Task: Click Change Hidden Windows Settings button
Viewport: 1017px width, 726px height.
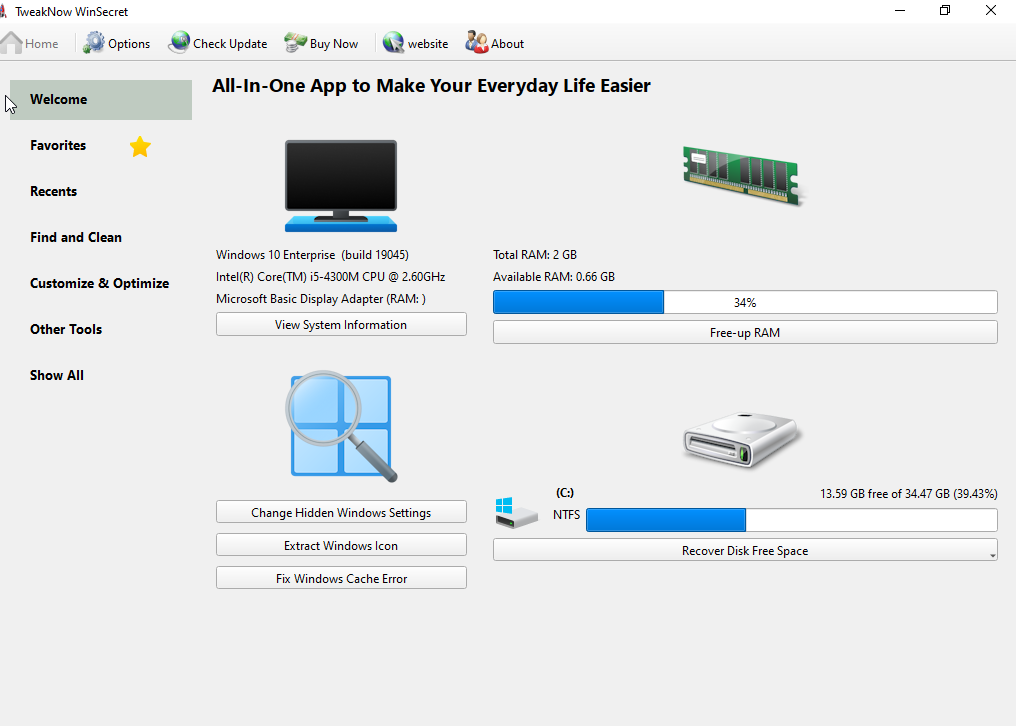Action: pos(341,512)
